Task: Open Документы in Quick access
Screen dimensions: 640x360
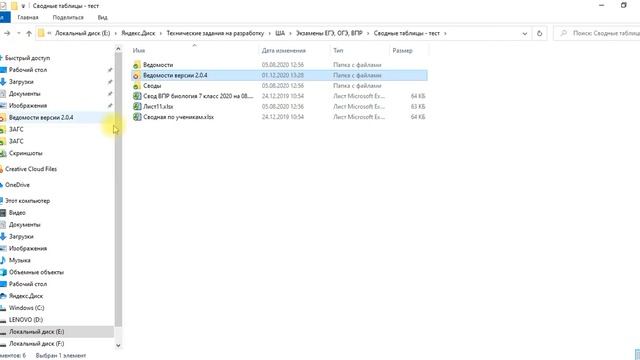Action: pos(24,94)
